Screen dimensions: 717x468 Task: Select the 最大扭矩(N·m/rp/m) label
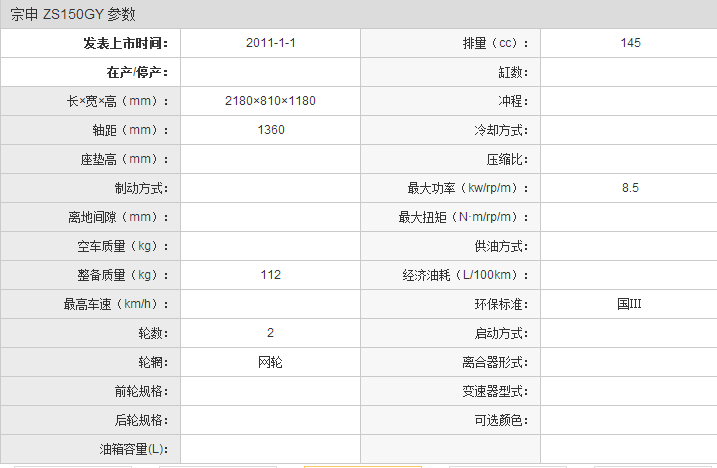click(x=463, y=217)
